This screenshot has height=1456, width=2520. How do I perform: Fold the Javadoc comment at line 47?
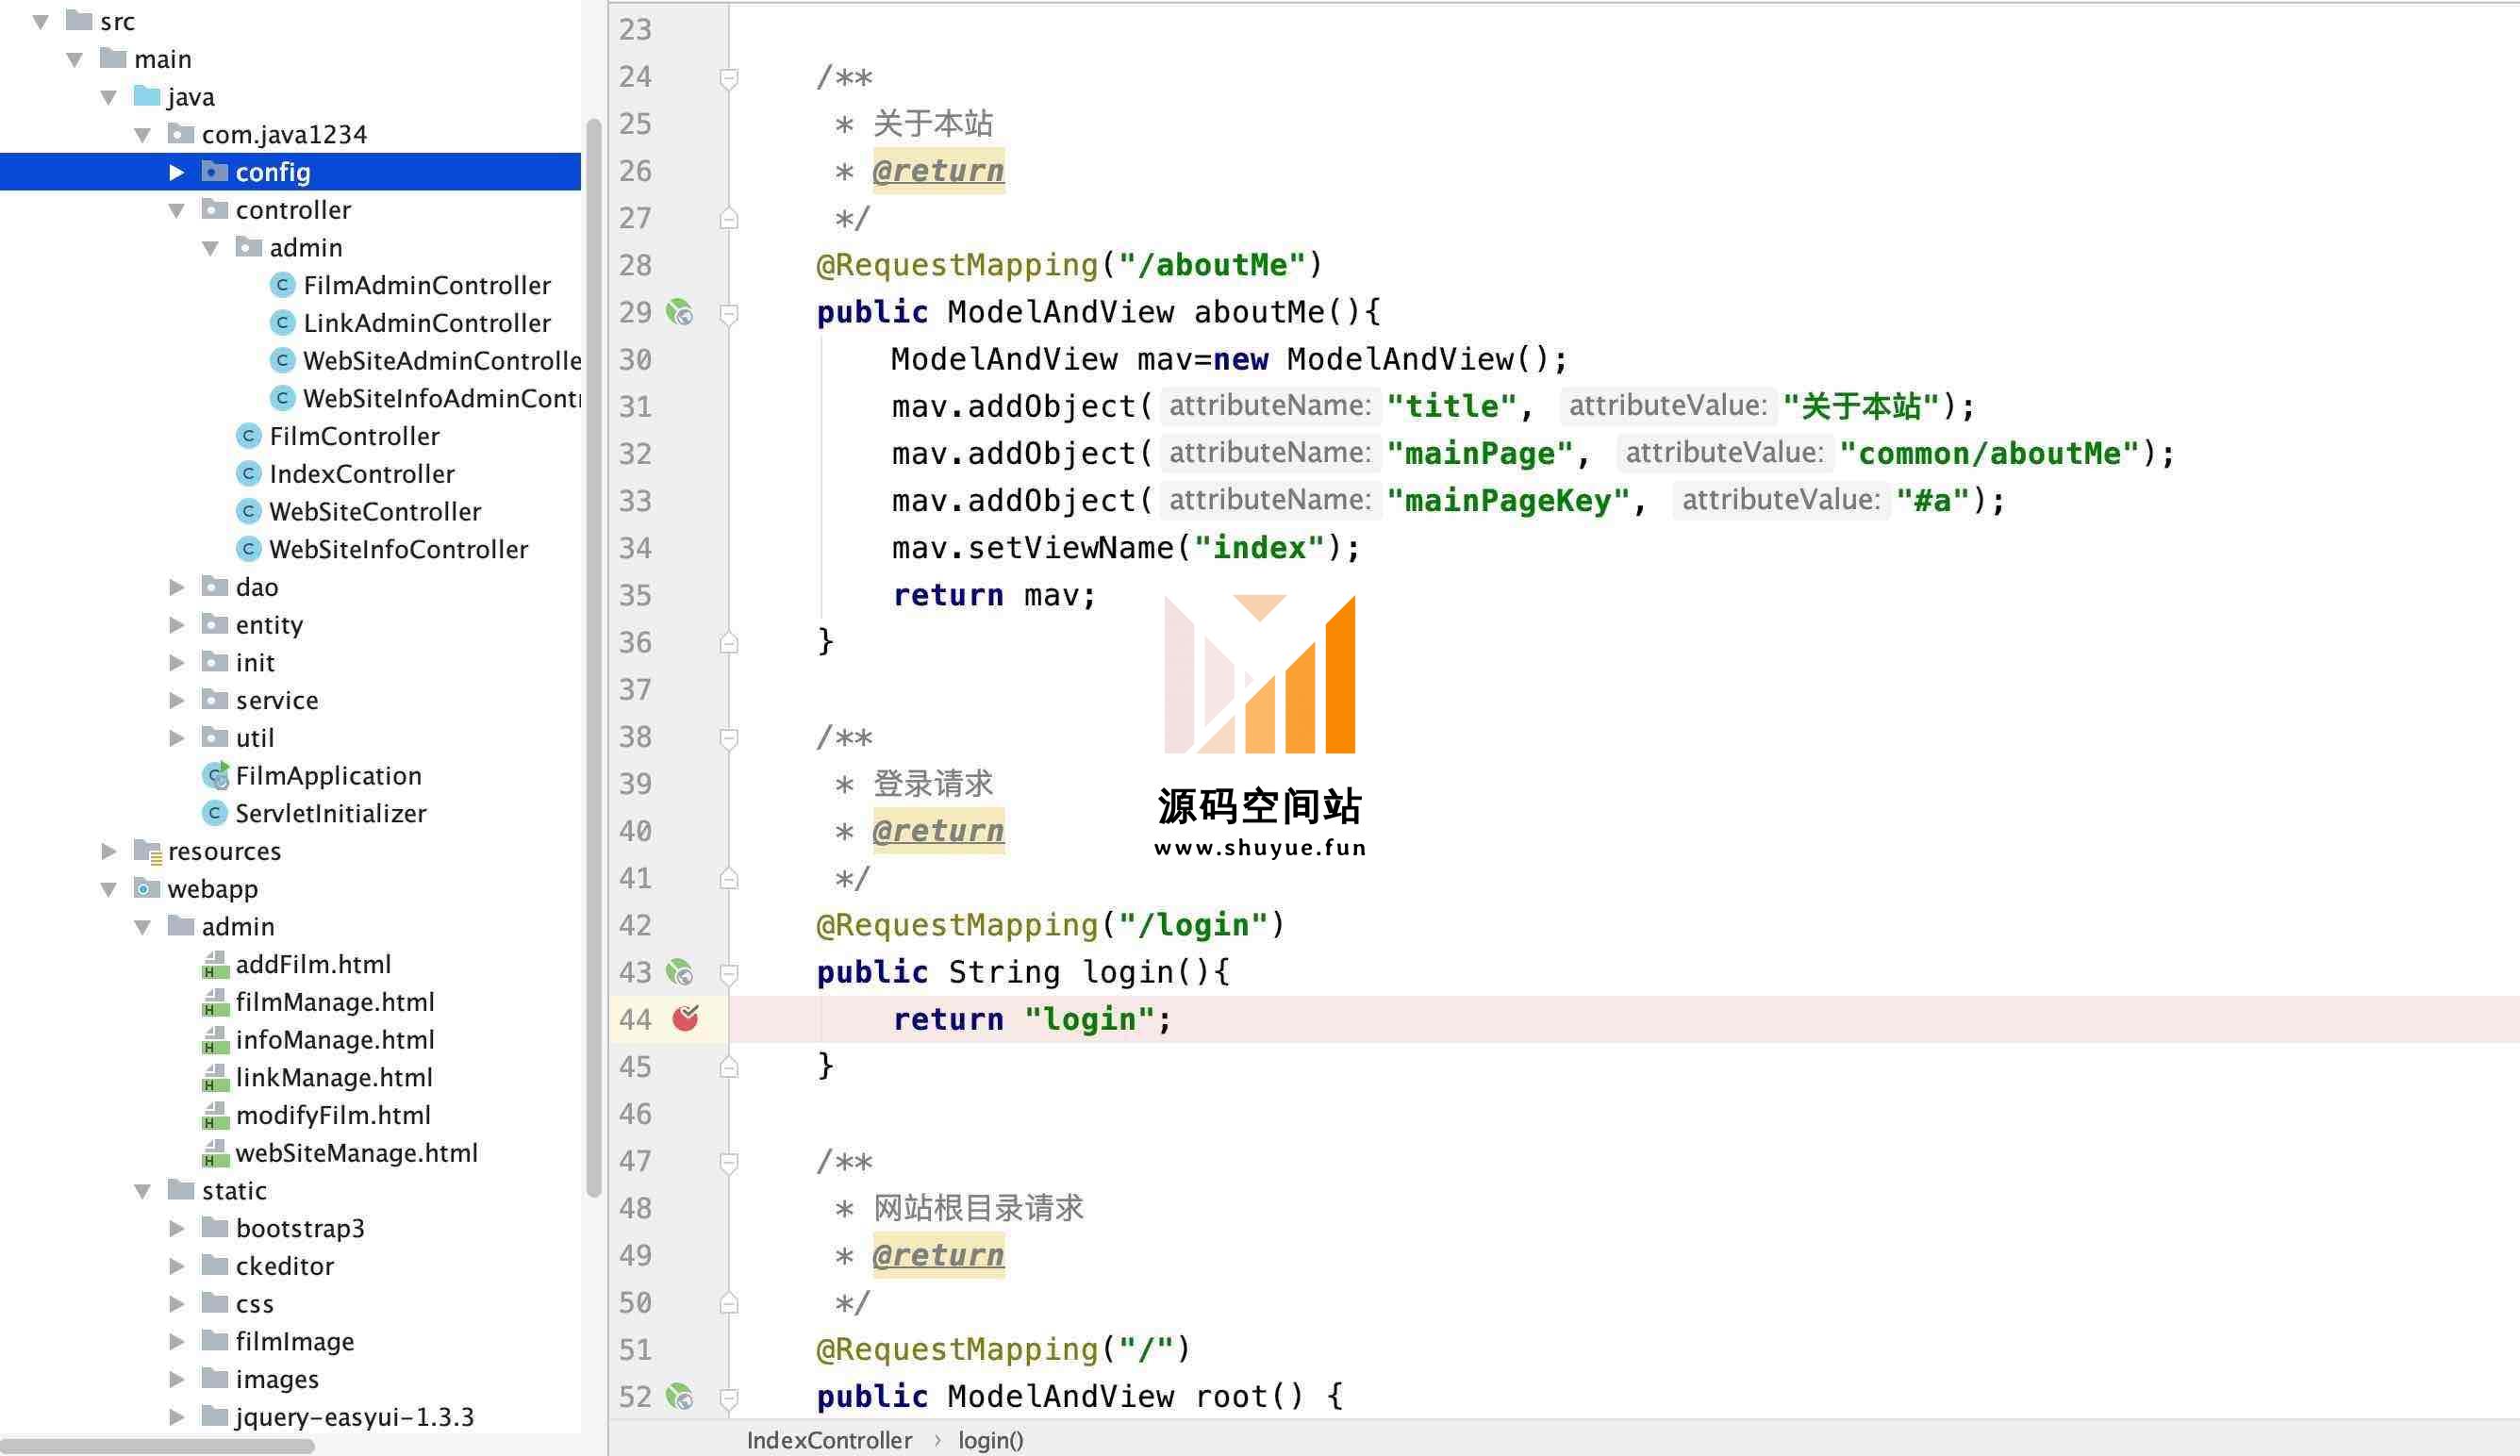(729, 1162)
